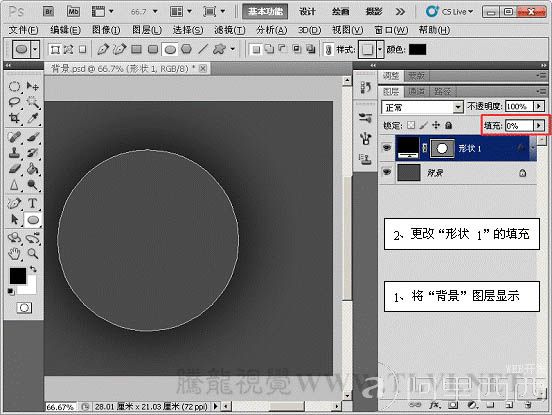Hide the 背景 layer
Screen dimensions: 552x415
tap(387, 172)
